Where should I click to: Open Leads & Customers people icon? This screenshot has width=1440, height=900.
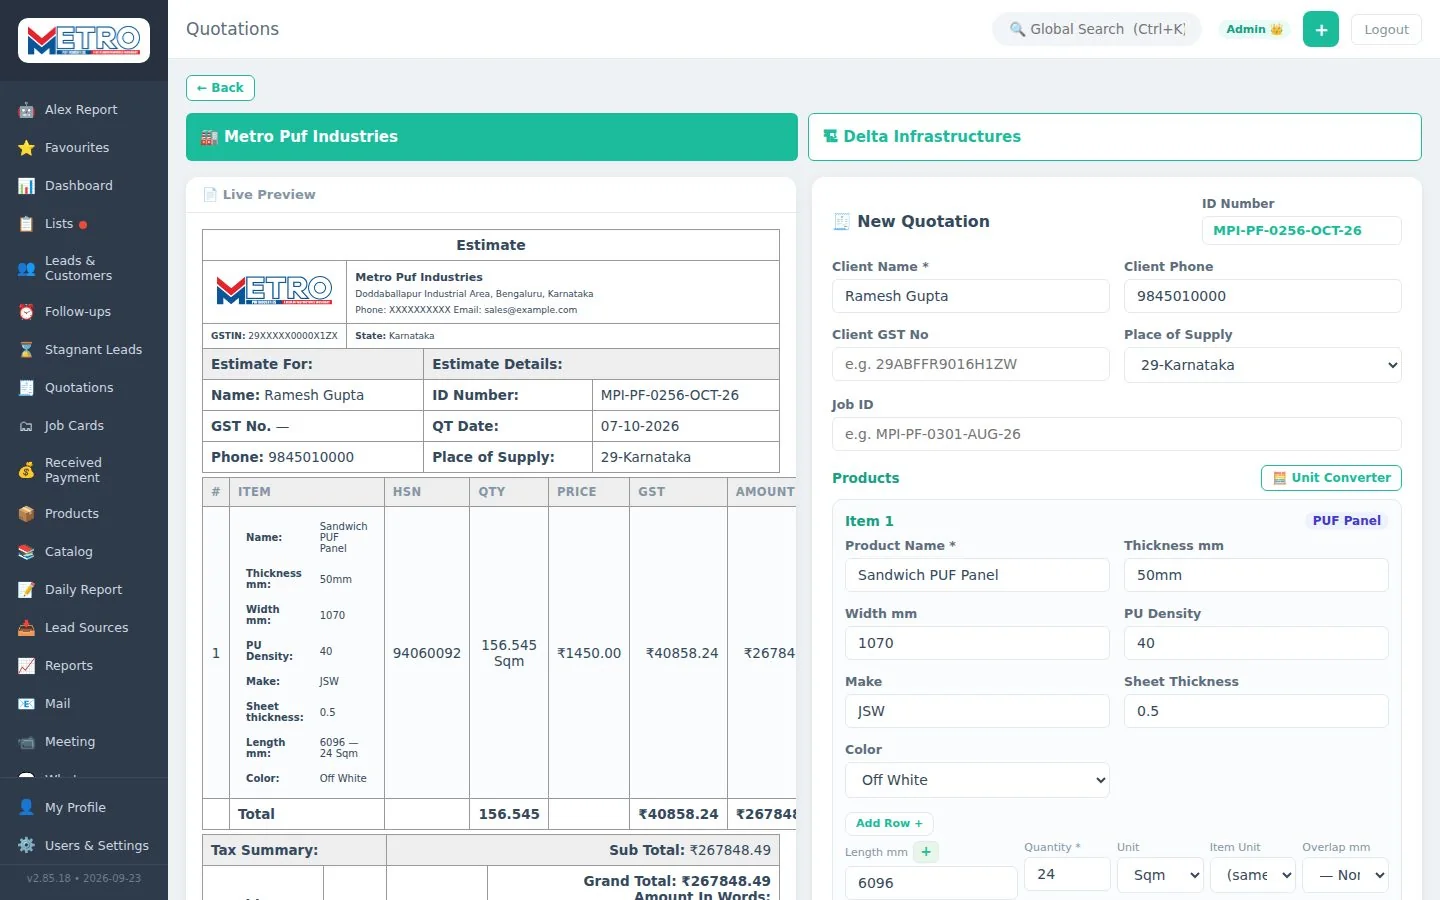(26, 268)
